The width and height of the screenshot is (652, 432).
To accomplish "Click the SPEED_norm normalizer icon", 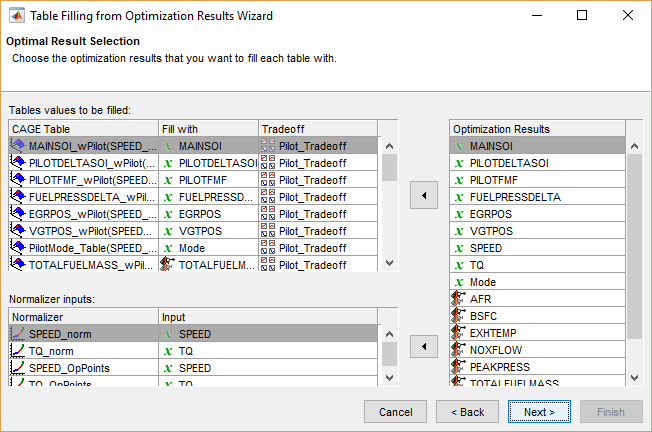I will point(17,334).
